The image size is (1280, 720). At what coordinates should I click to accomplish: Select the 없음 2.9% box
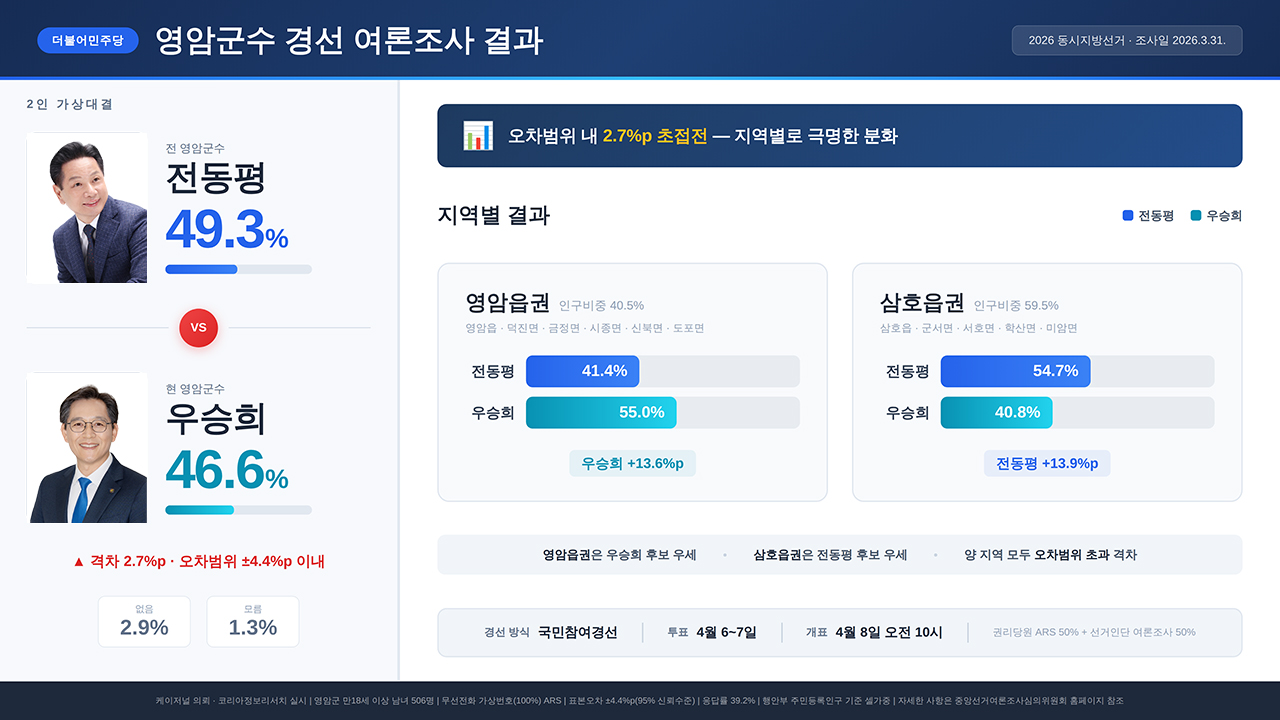click(144, 621)
